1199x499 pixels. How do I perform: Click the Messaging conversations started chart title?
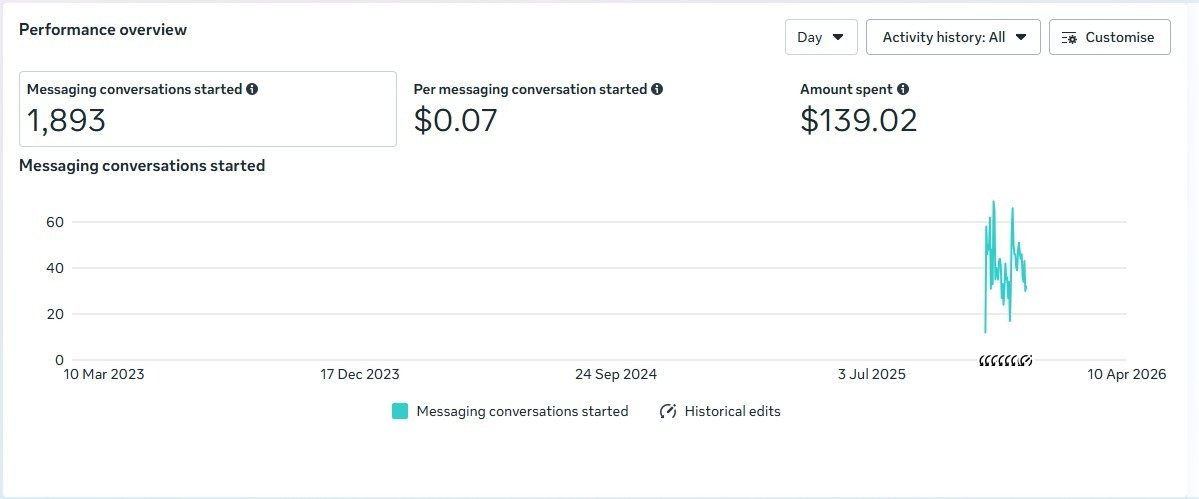pos(142,165)
